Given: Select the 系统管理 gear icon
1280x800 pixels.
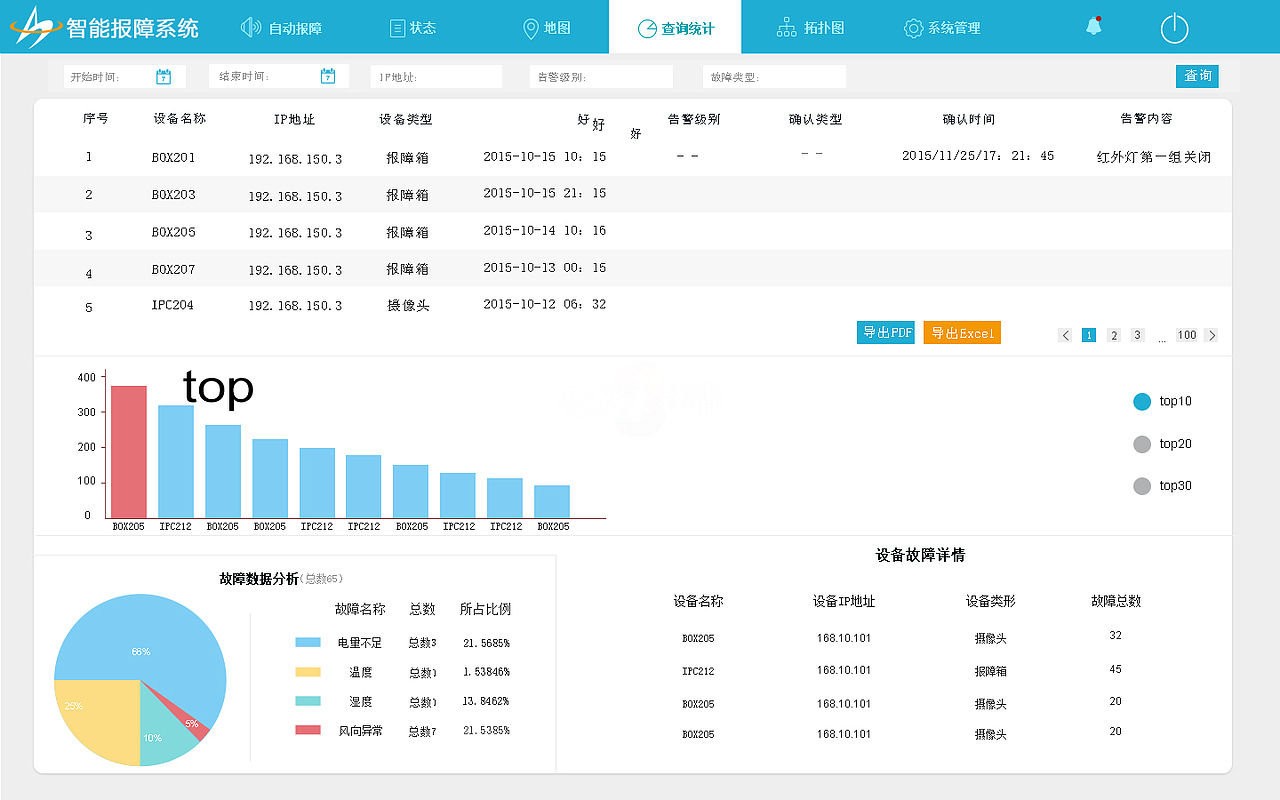Looking at the screenshot, I should pos(913,27).
